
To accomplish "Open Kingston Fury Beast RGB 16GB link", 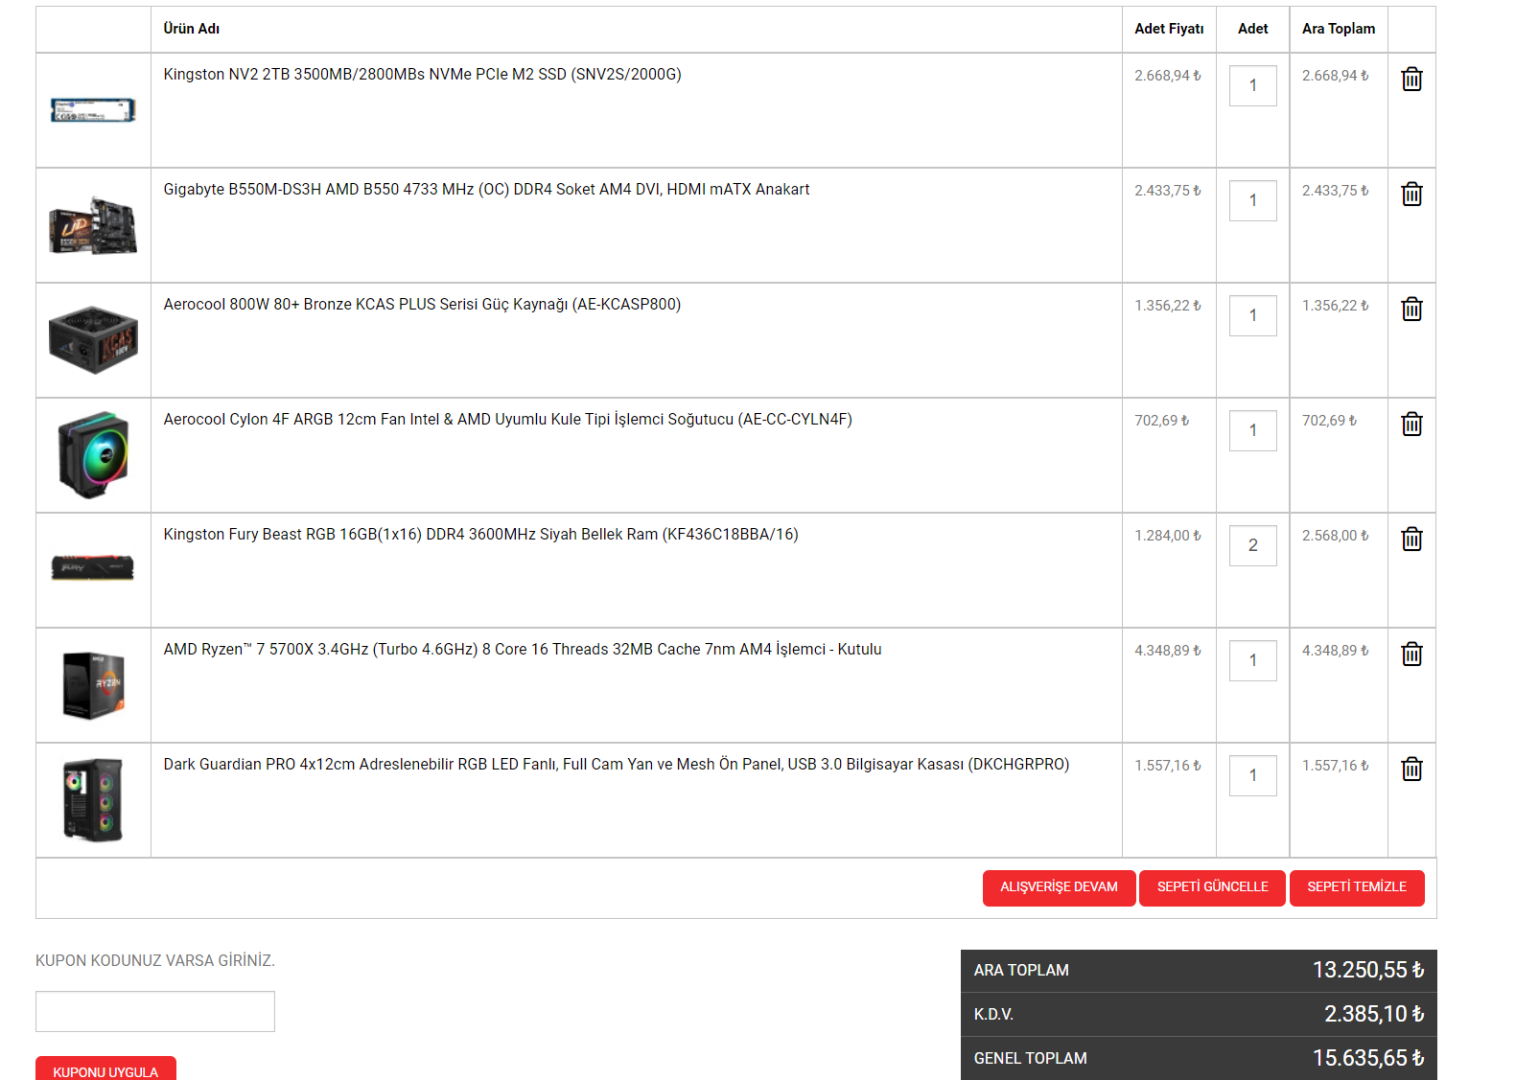I will [481, 535].
